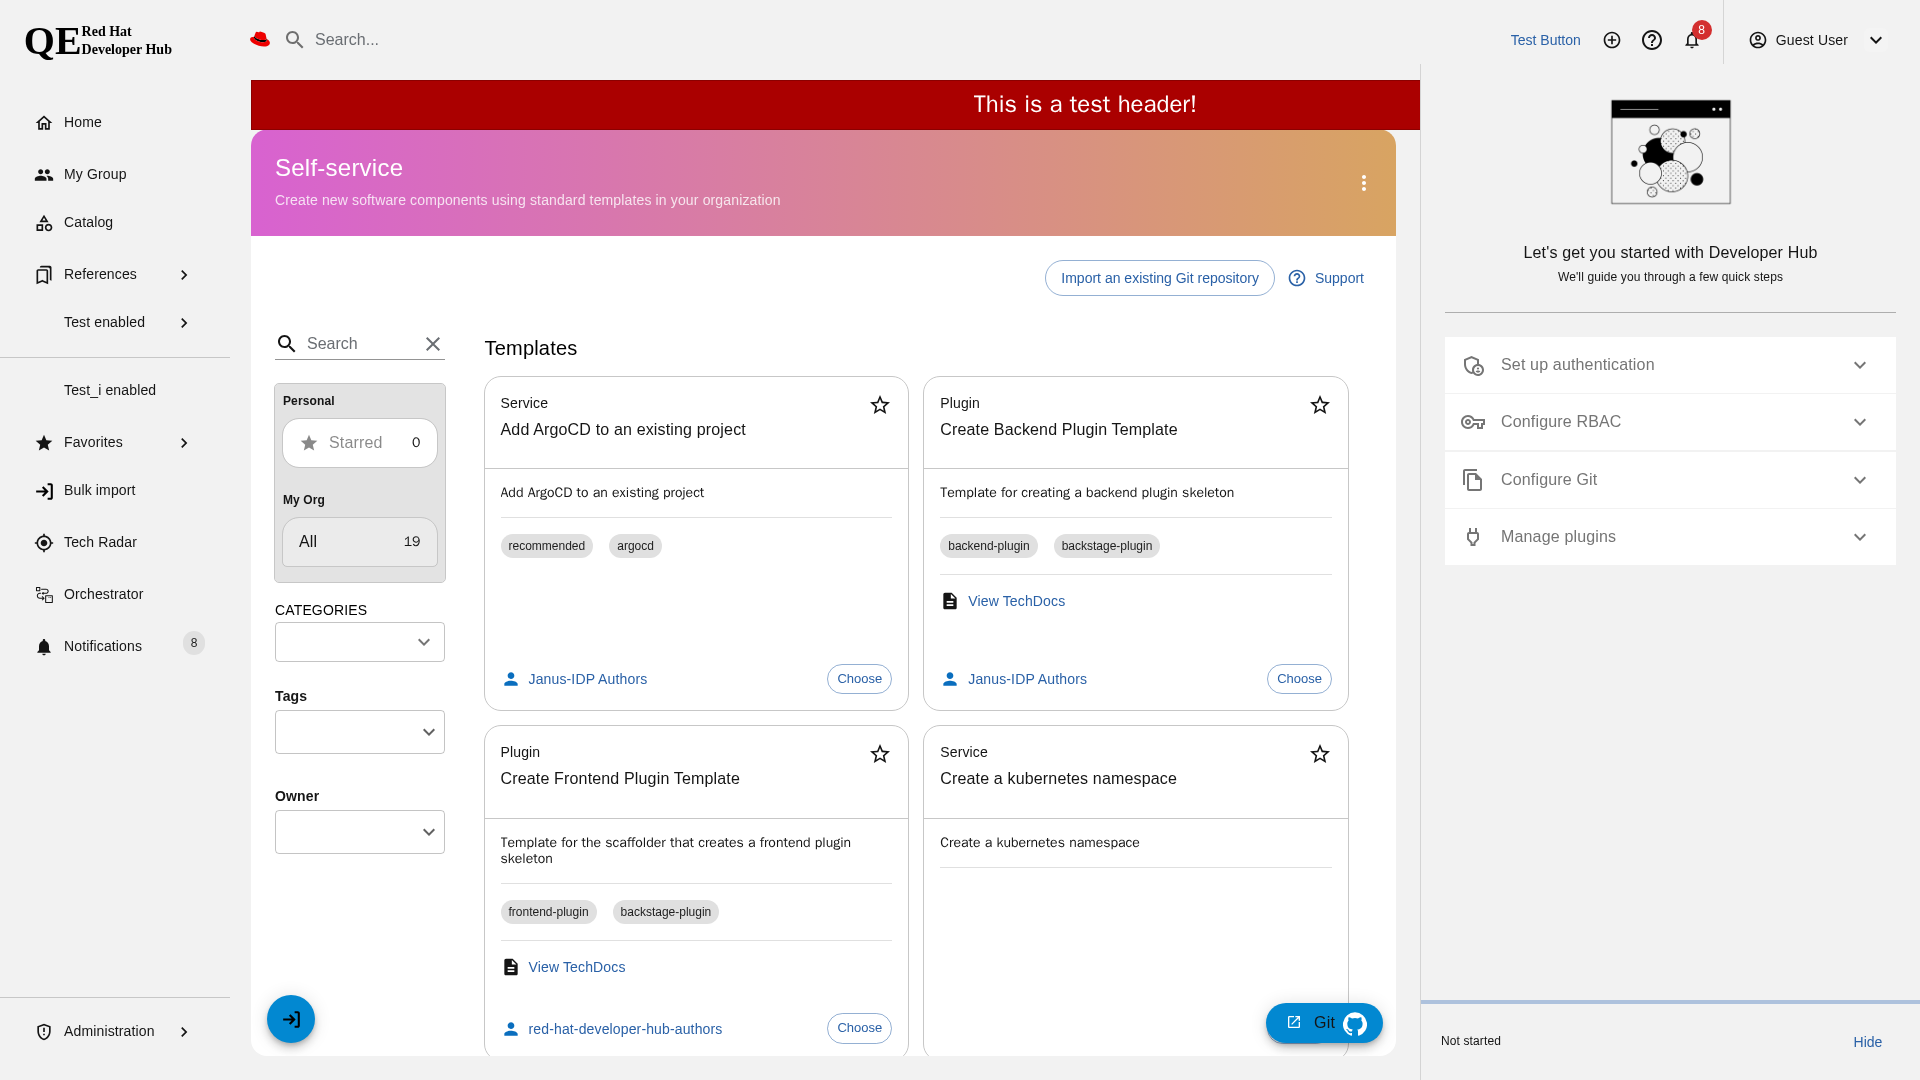This screenshot has width=1920, height=1080.
Task: Expand the Set up authentication step
Action: tap(1670, 365)
